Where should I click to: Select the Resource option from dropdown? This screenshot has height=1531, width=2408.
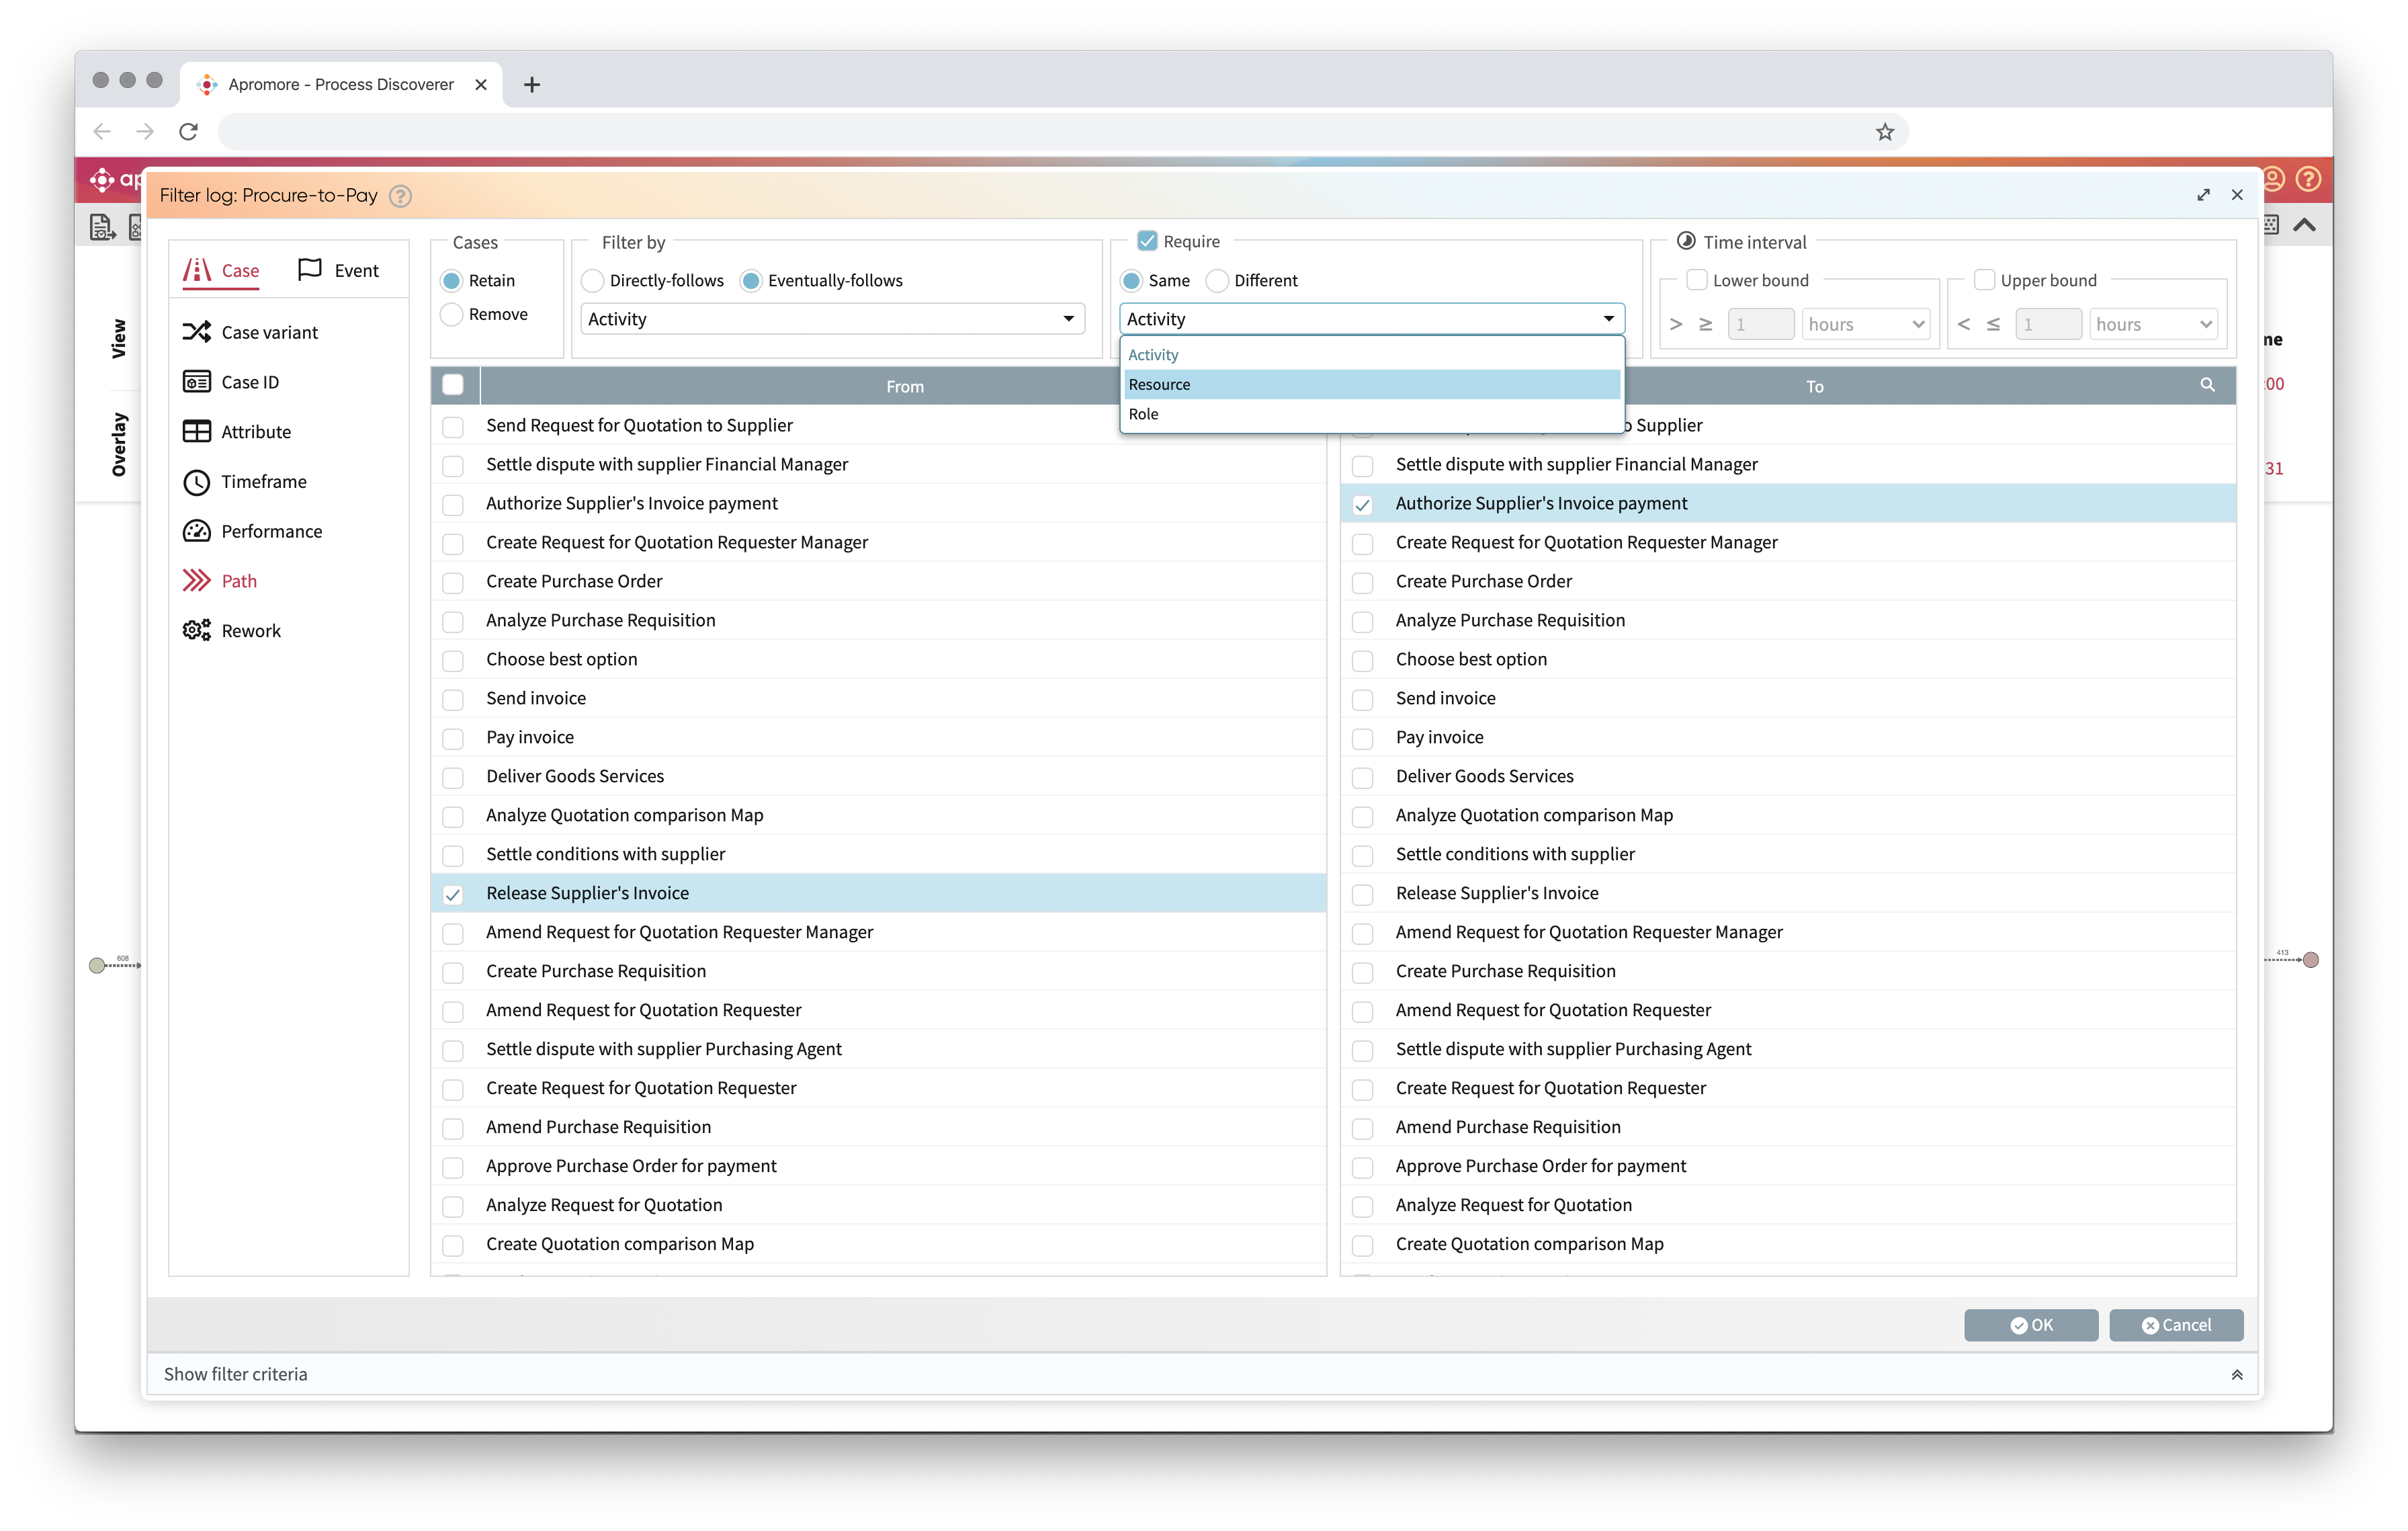pyautogui.click(x=1367, y=384)
